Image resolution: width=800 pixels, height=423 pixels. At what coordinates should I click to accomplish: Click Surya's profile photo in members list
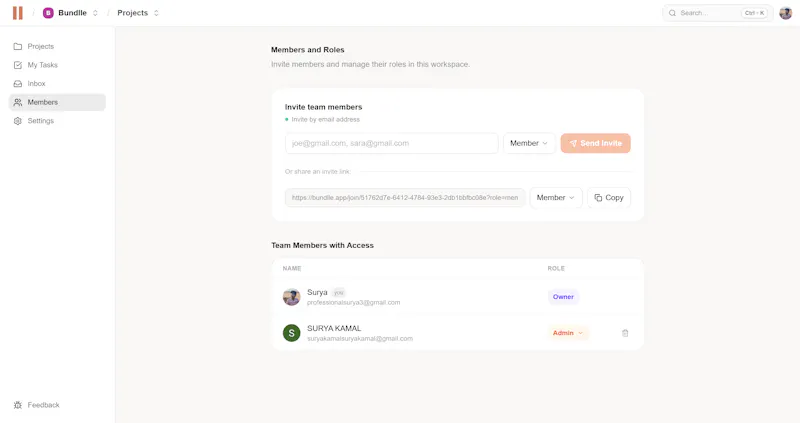tap(292, 297)
